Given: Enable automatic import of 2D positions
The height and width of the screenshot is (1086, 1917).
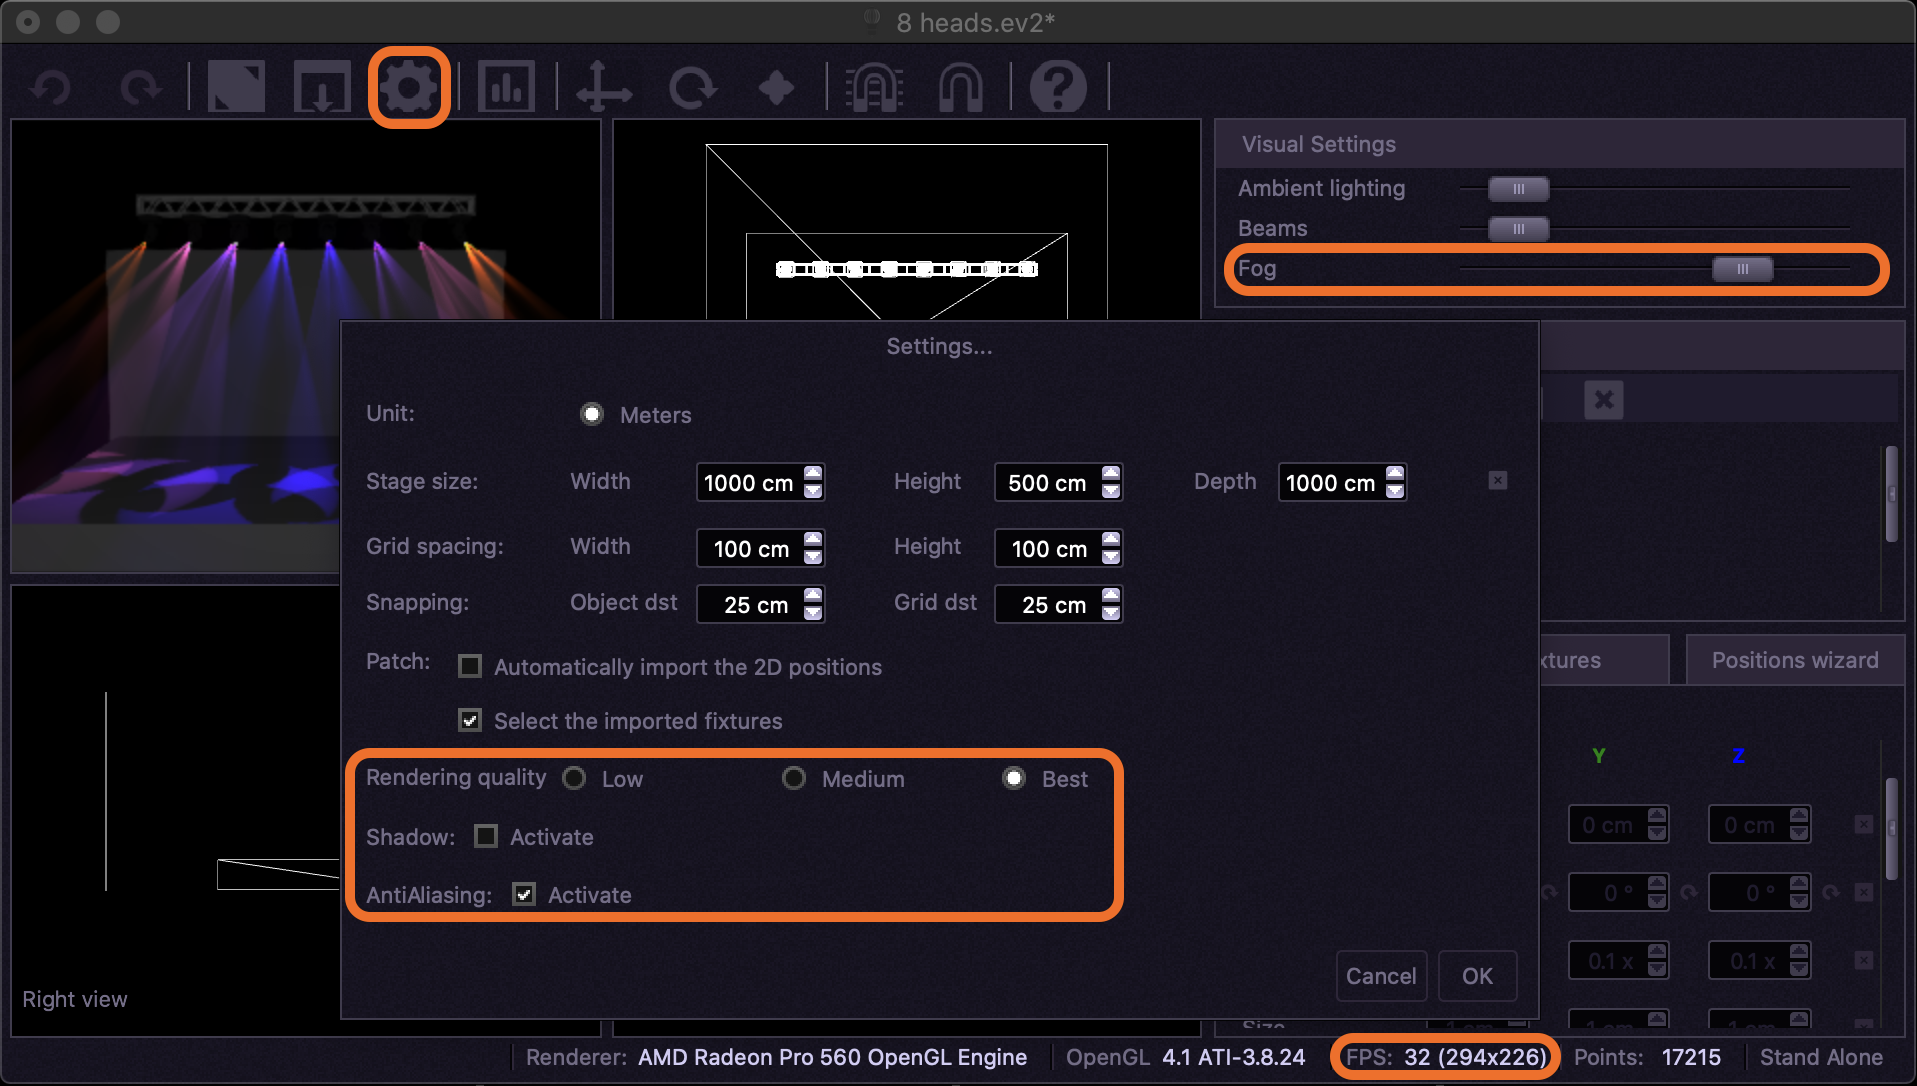Looking at the screenshot, I should tap(470, 666).
